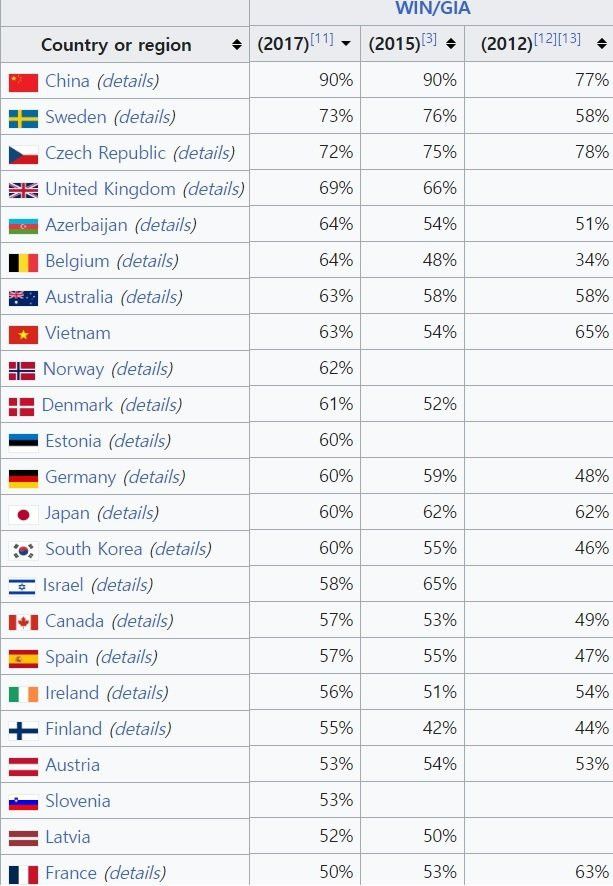Sort table by the 2017 column
Image resolution: width=613 pixels, height=886 pixels.
pos(346,44)
